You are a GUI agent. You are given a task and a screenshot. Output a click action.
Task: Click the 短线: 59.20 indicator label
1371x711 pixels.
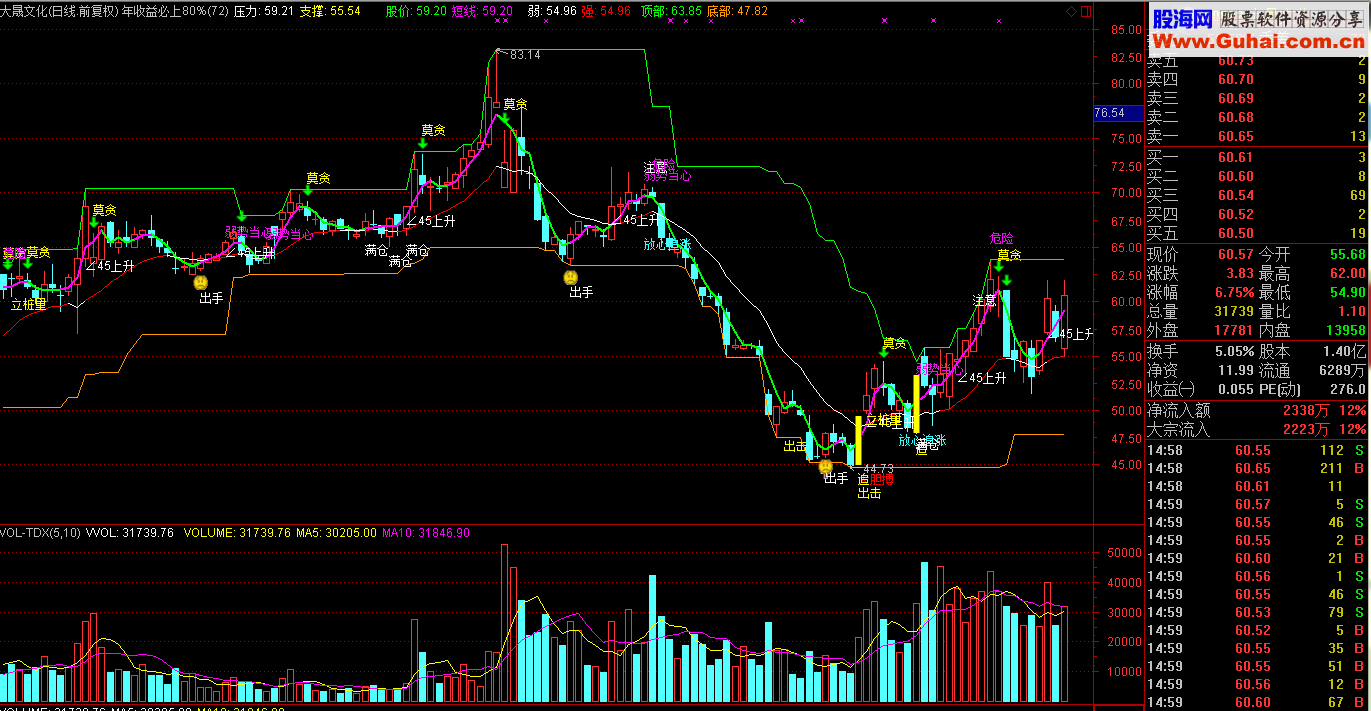pyautogui.click(x=482, y=11)
